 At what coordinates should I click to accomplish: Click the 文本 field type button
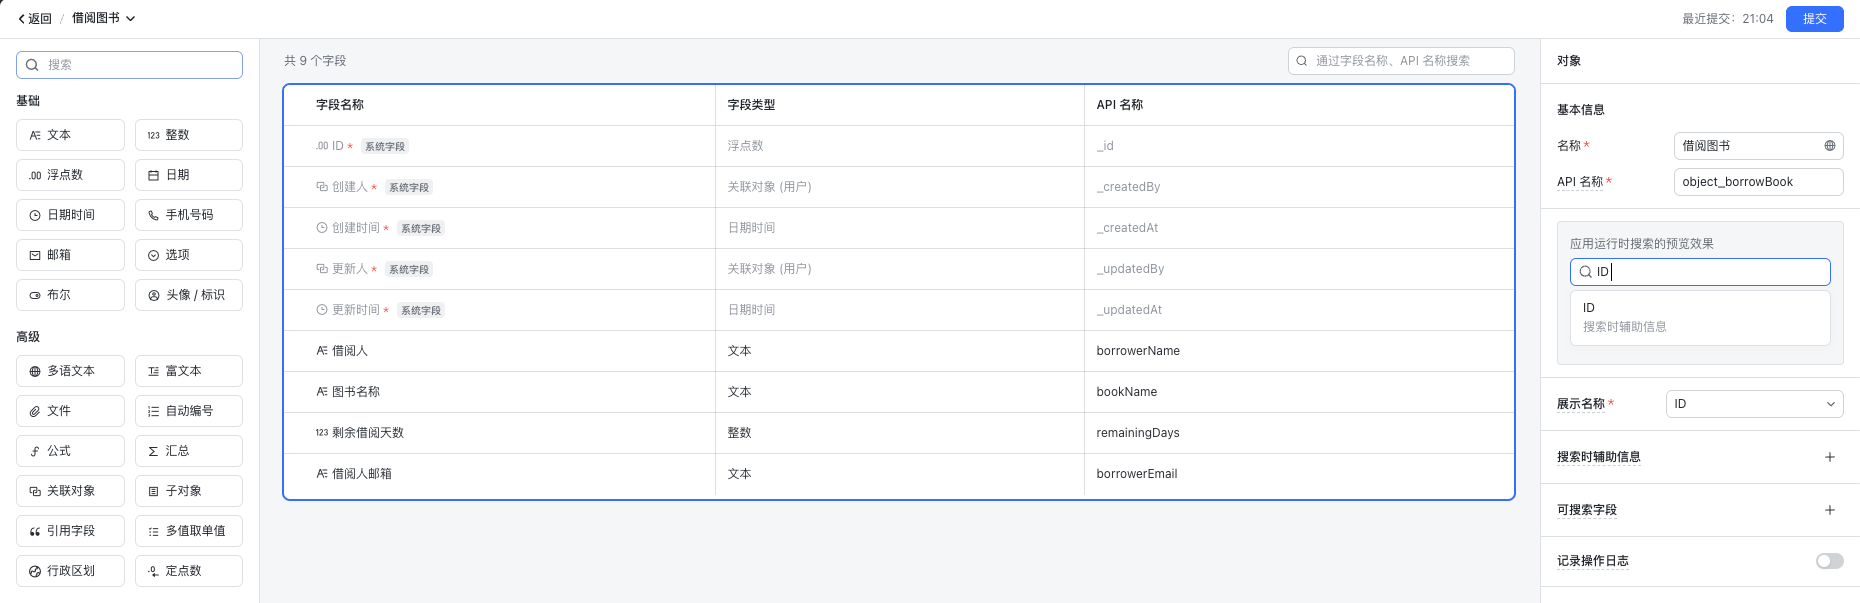[x=70, y=135]
